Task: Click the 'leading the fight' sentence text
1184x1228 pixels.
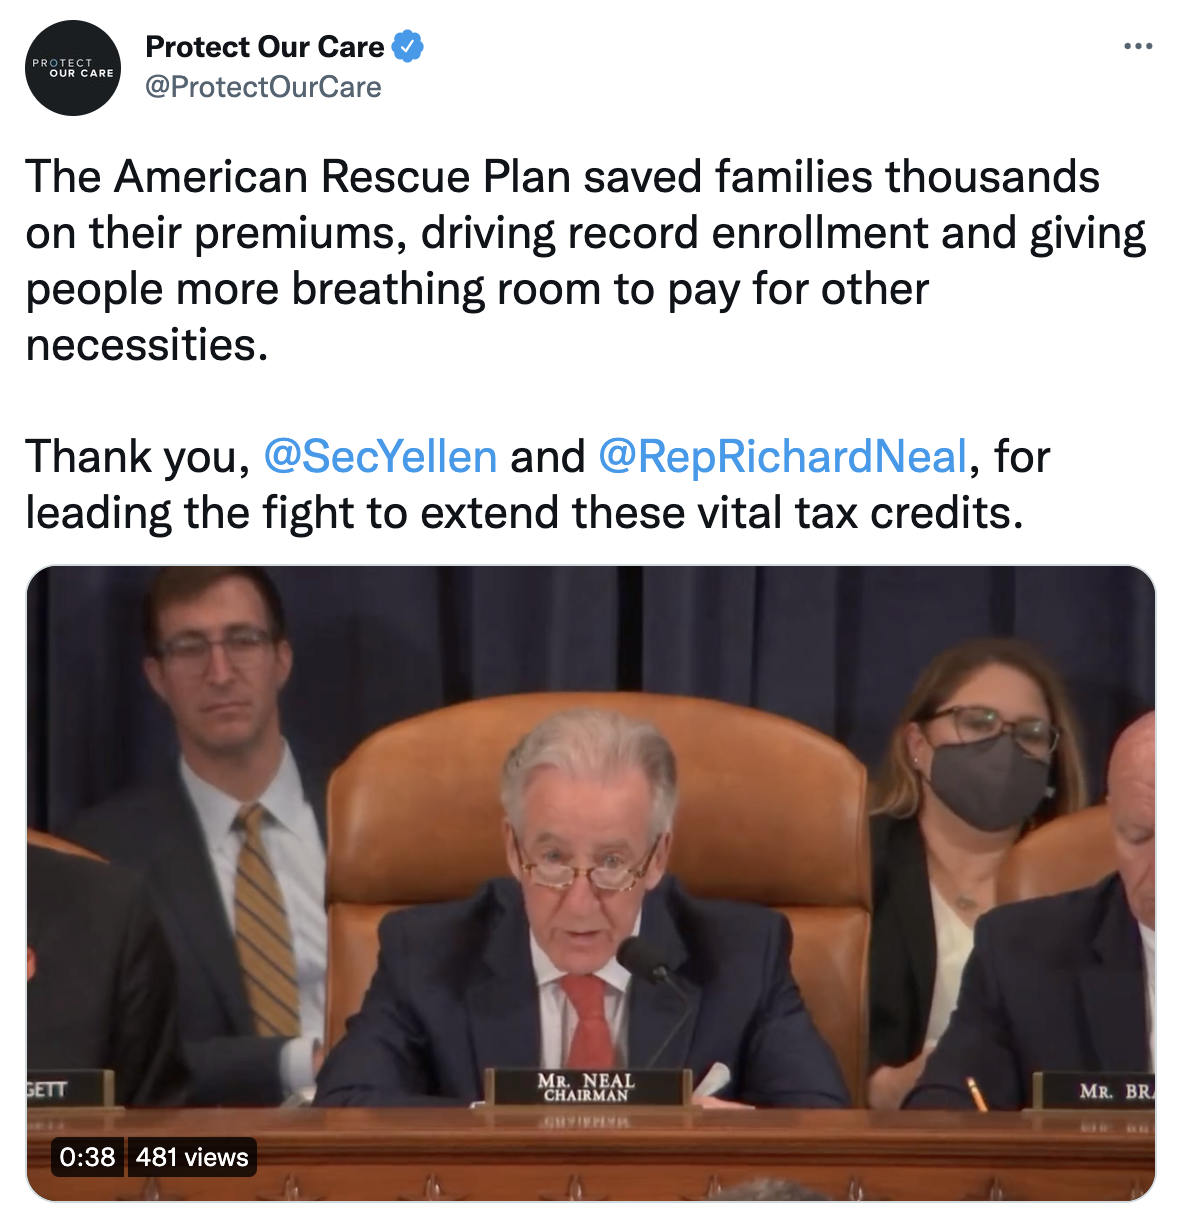Action: pos(525,513)
